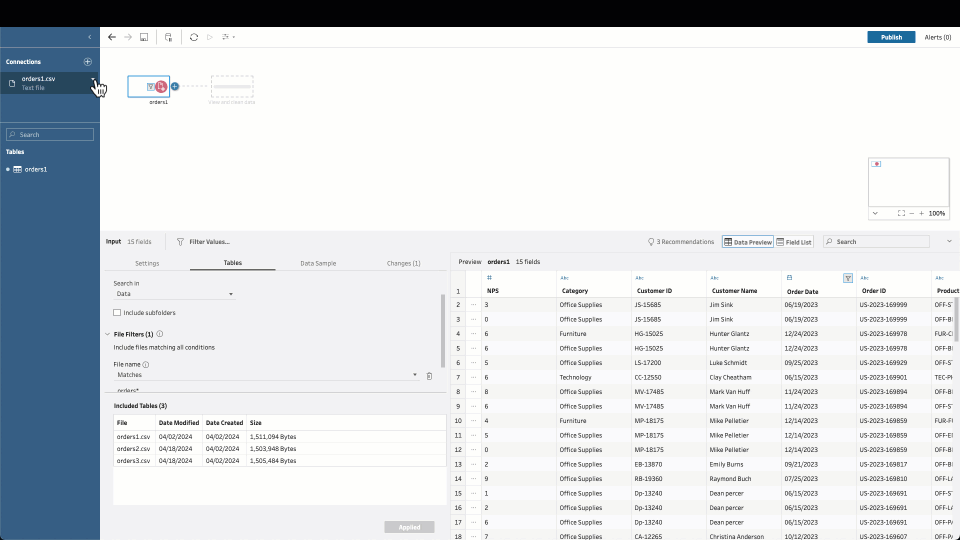Click the orders2.csv row in Included Tables
Image resolution: width=960 pixels, height=540 pixels.
[x=280, y=449]
